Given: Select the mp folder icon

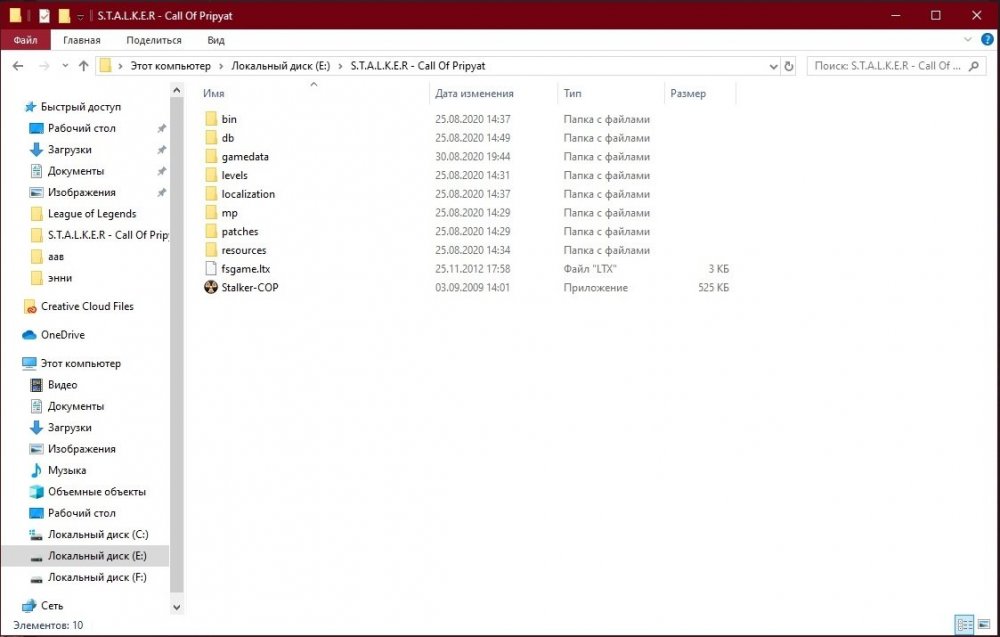Looking at the screenshot, I should click(x=211, y=212).
